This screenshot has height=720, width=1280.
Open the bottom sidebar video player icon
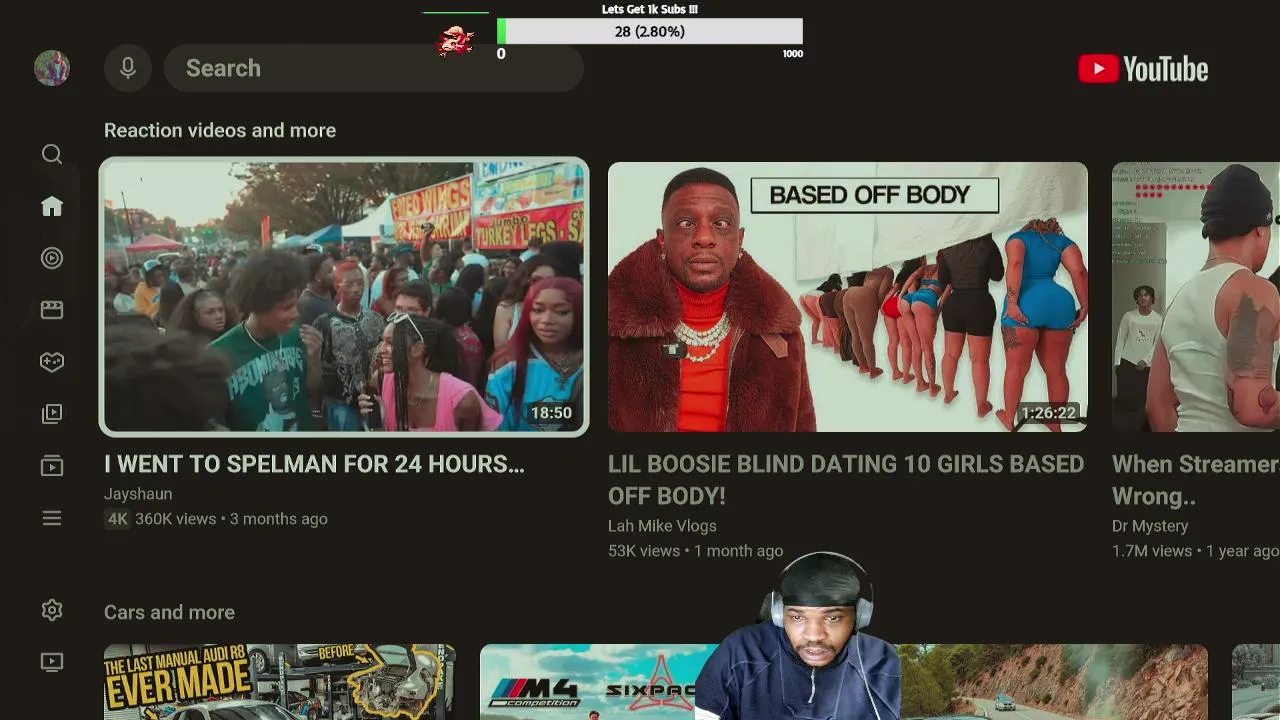52,662
